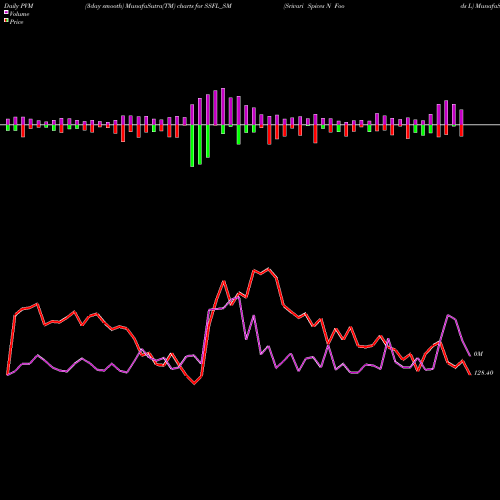Click the Volume legend color swatch

[6, 12]
